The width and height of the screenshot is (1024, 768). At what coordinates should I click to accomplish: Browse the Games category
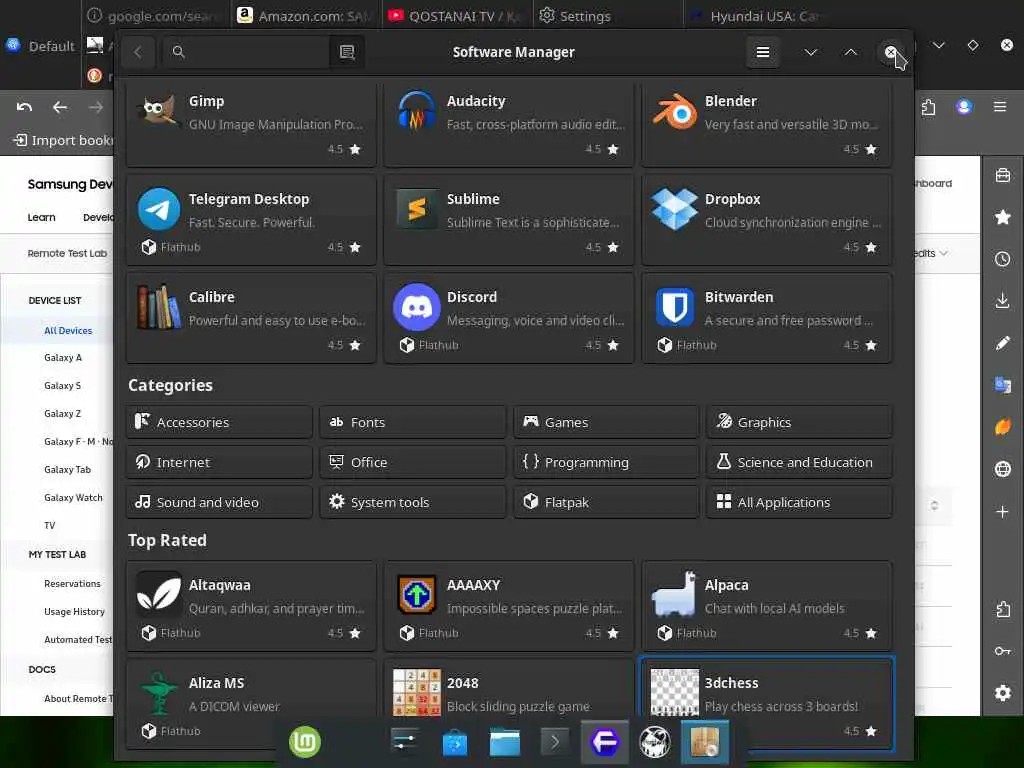click(606, 422)
